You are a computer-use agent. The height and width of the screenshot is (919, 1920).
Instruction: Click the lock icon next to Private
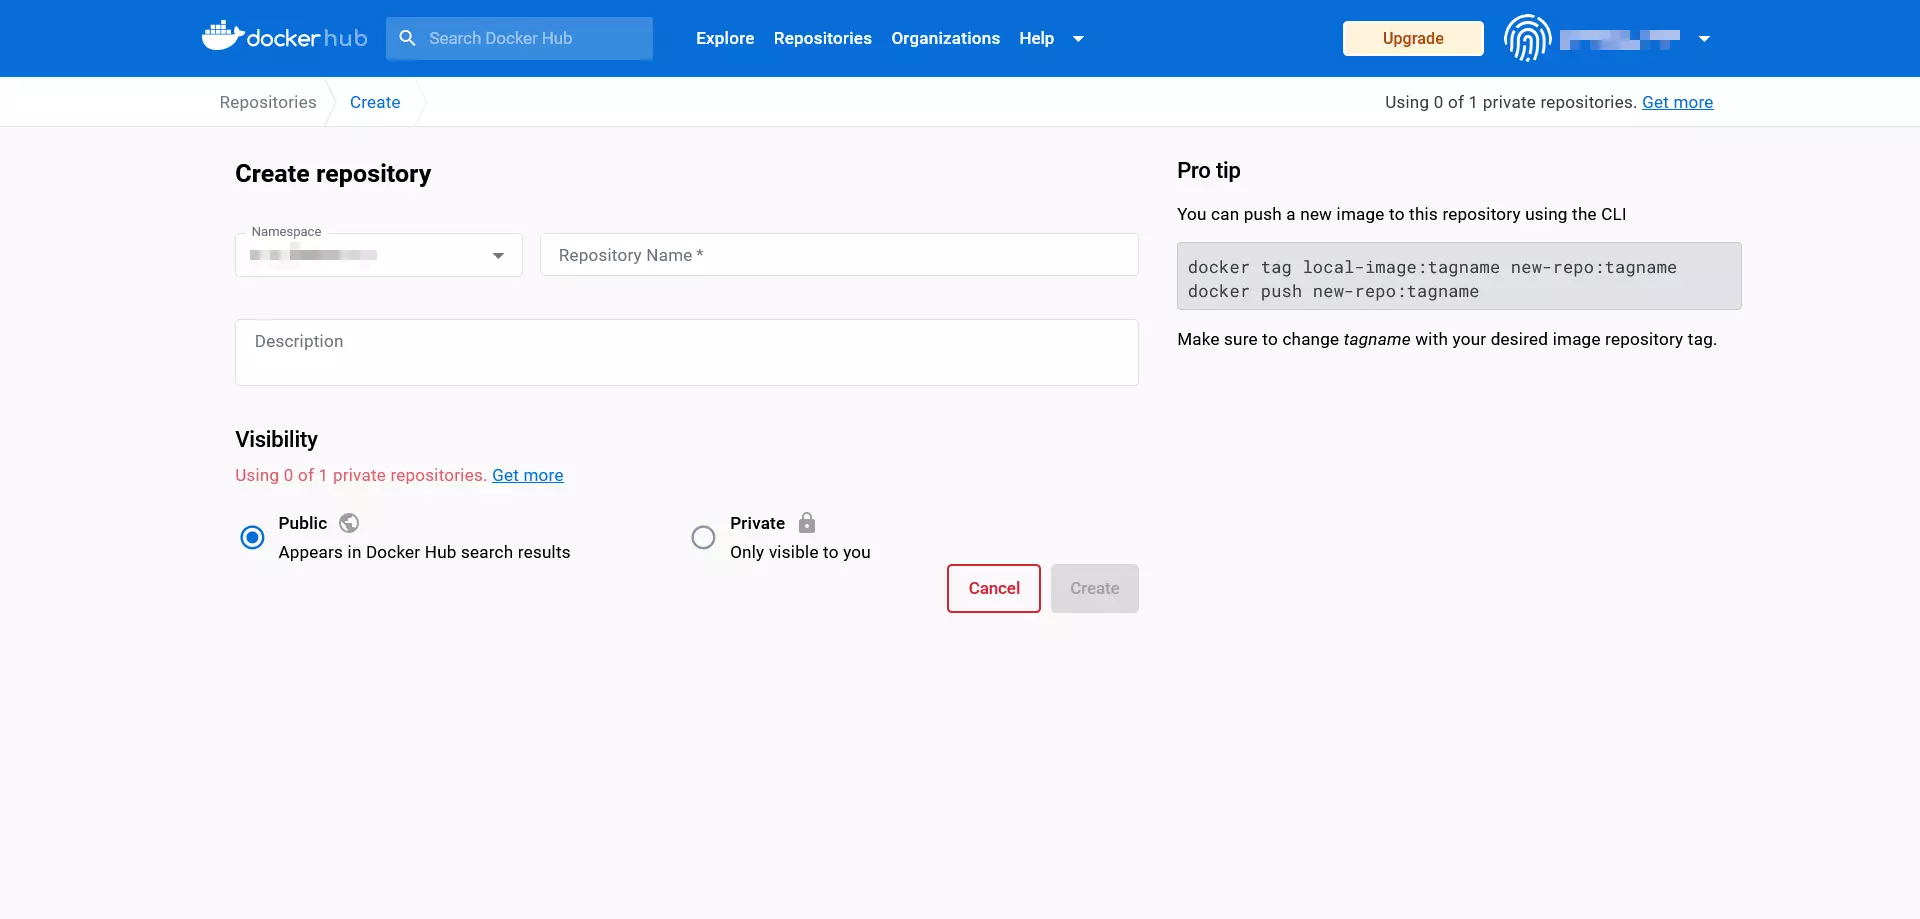click(x=806, y=522)
